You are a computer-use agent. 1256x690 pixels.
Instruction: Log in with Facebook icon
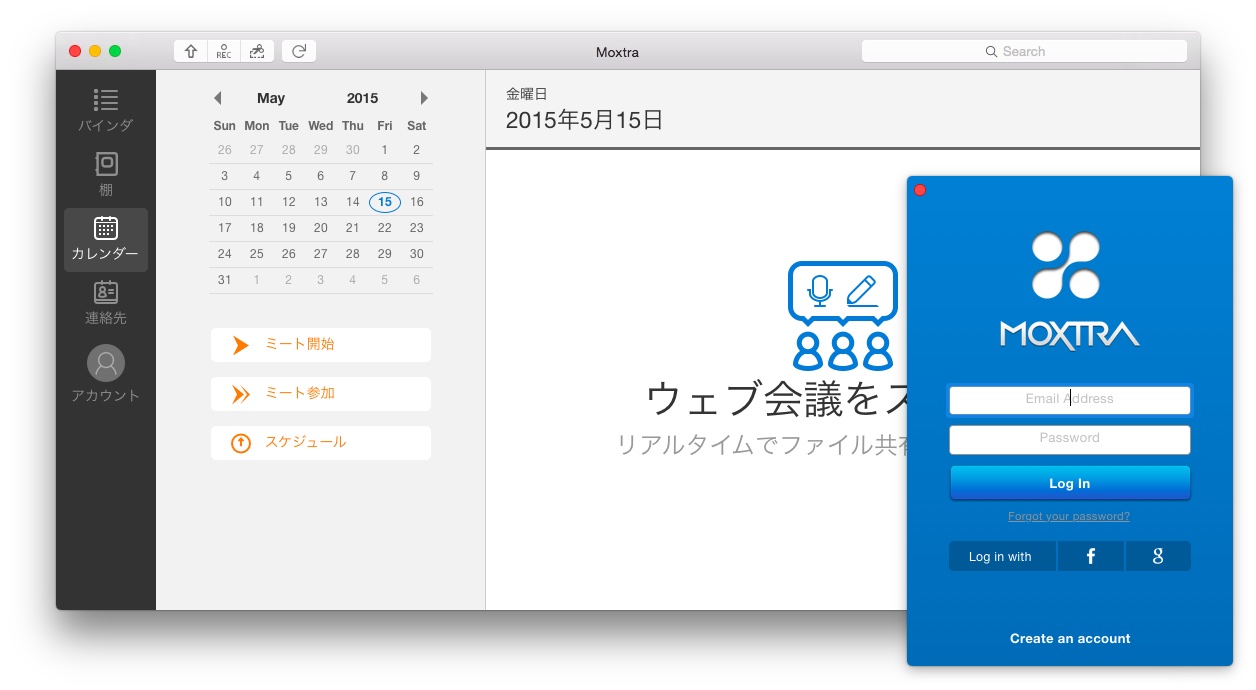[x=1091, y=556]
